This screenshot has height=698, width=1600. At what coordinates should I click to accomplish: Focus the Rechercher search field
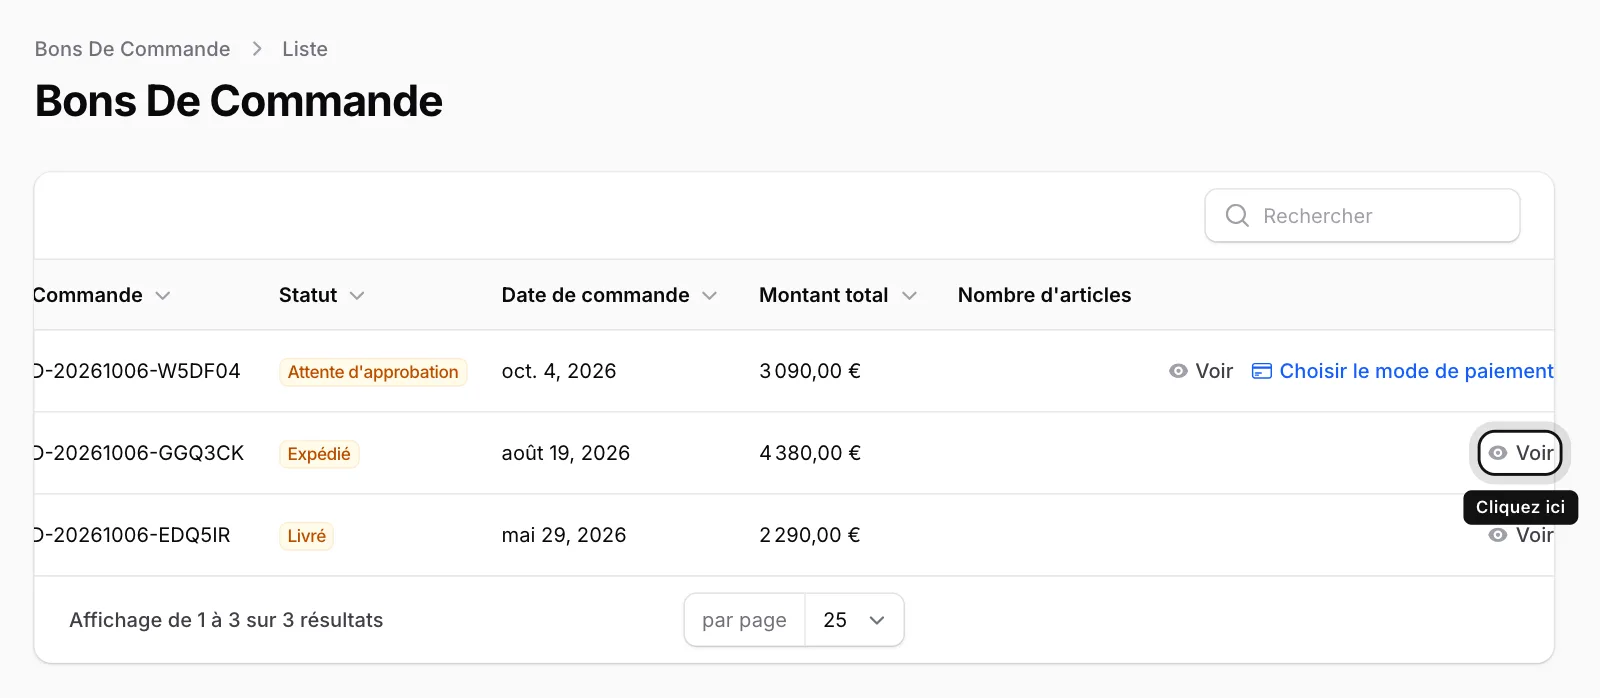pyautogui.click(x=1362, y=216)
